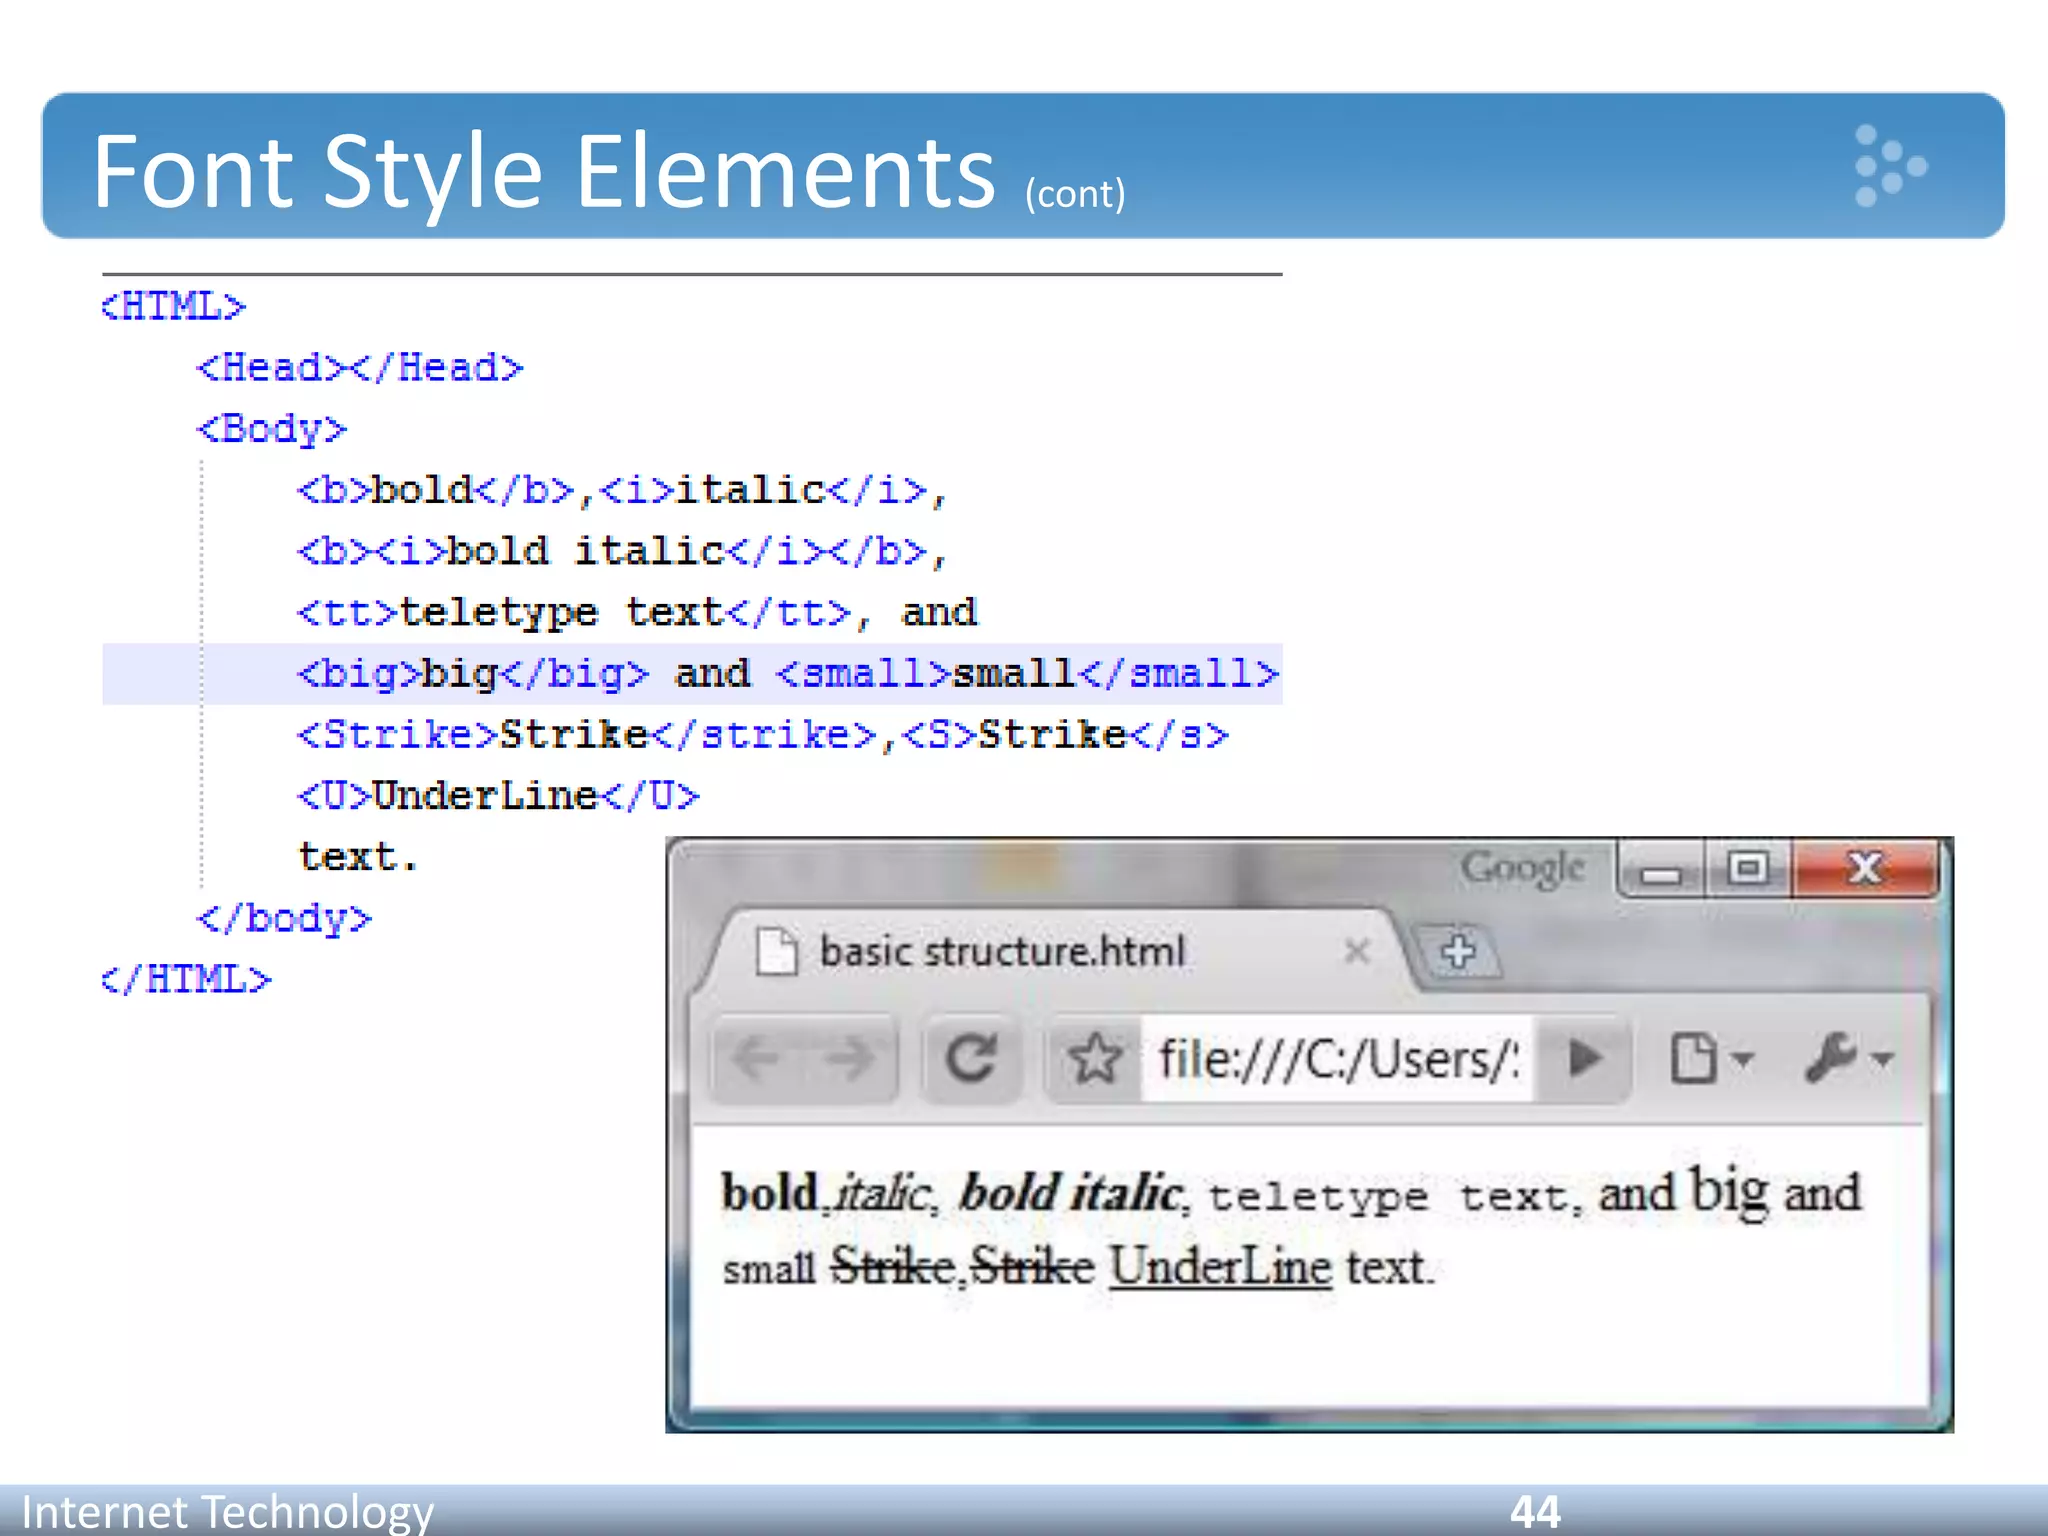2048x1536 pixels.
Task: Click the Google label in title bar
Action: click(1522, 868)
